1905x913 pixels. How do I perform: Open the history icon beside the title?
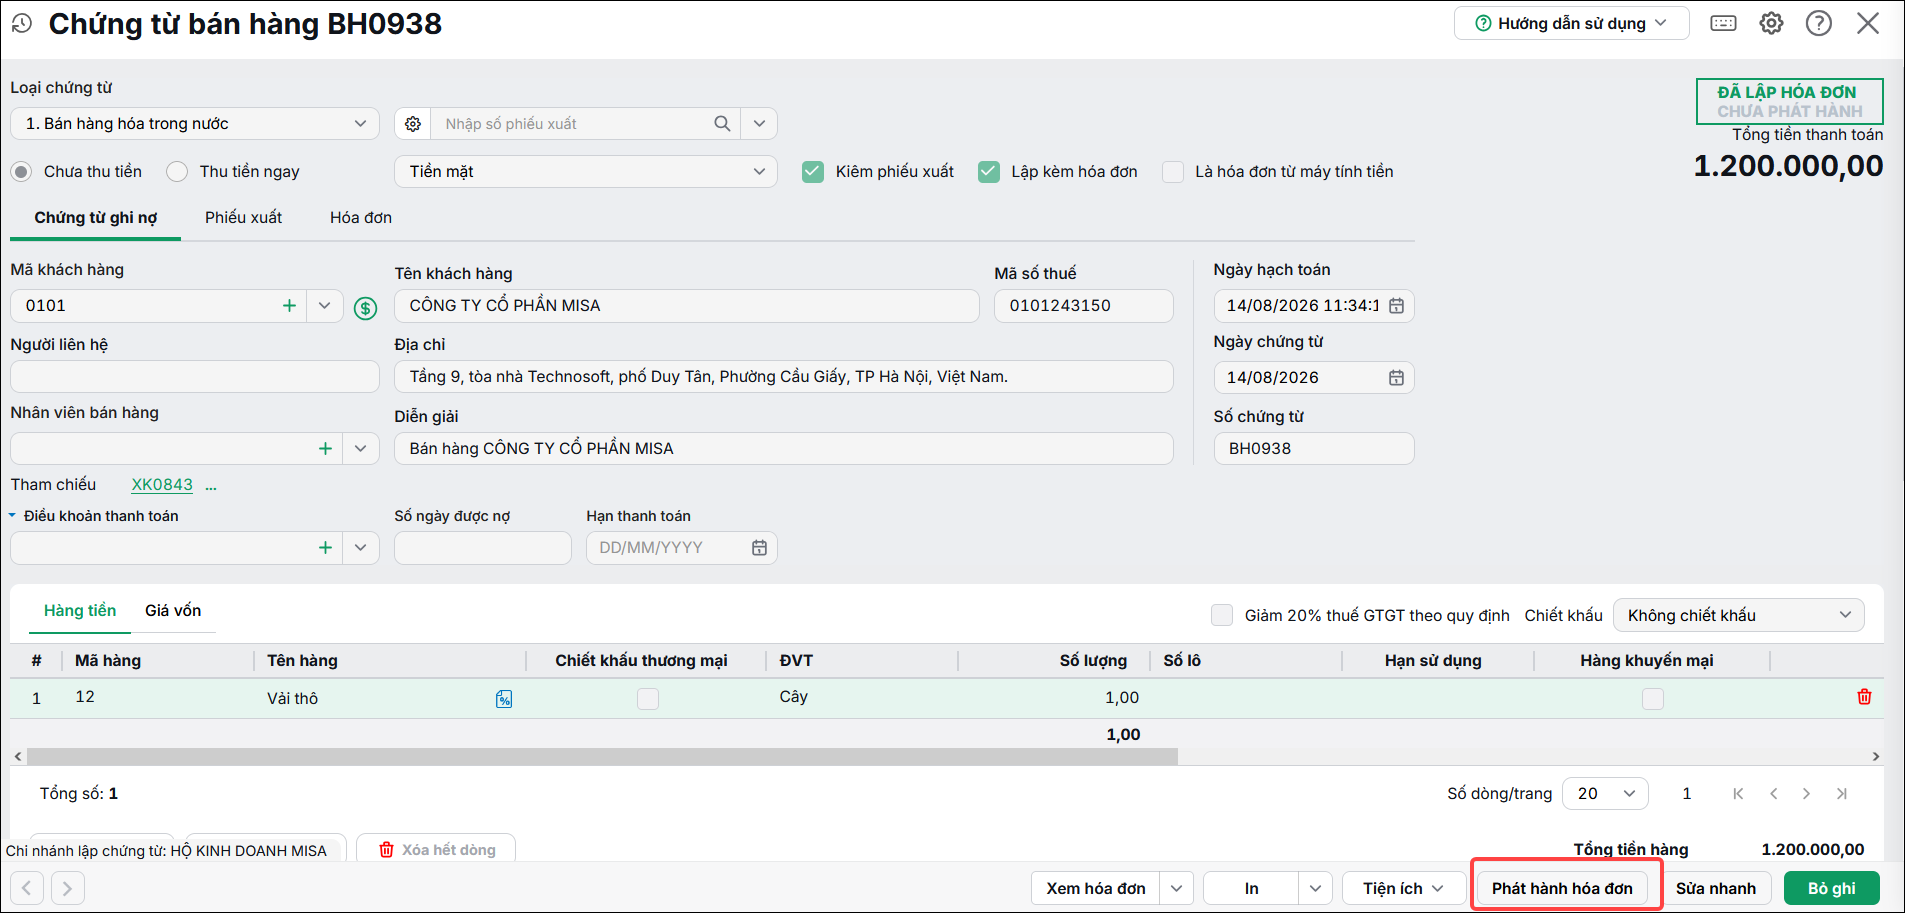point(22,23)
